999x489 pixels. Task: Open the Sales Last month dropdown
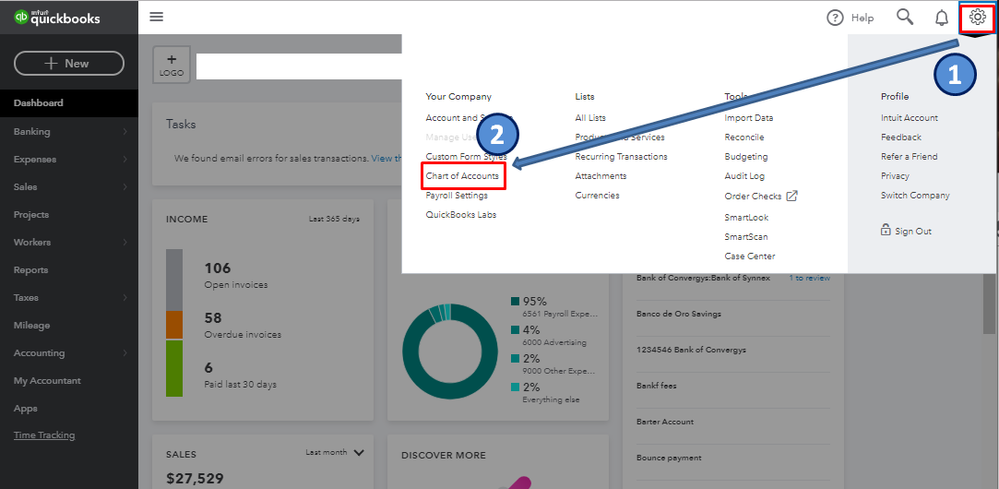359,453
